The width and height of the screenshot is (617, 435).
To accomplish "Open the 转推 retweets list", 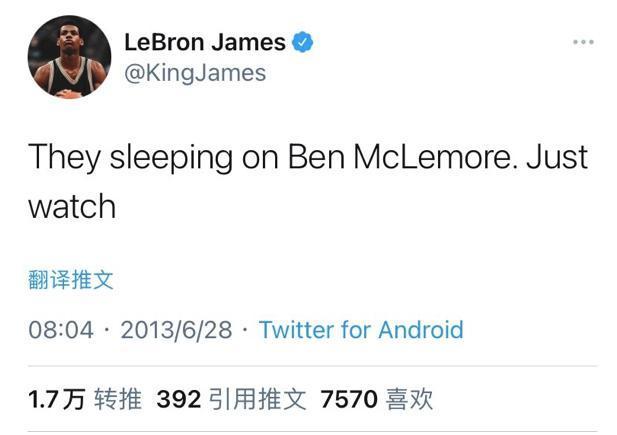I will (118, 399).
